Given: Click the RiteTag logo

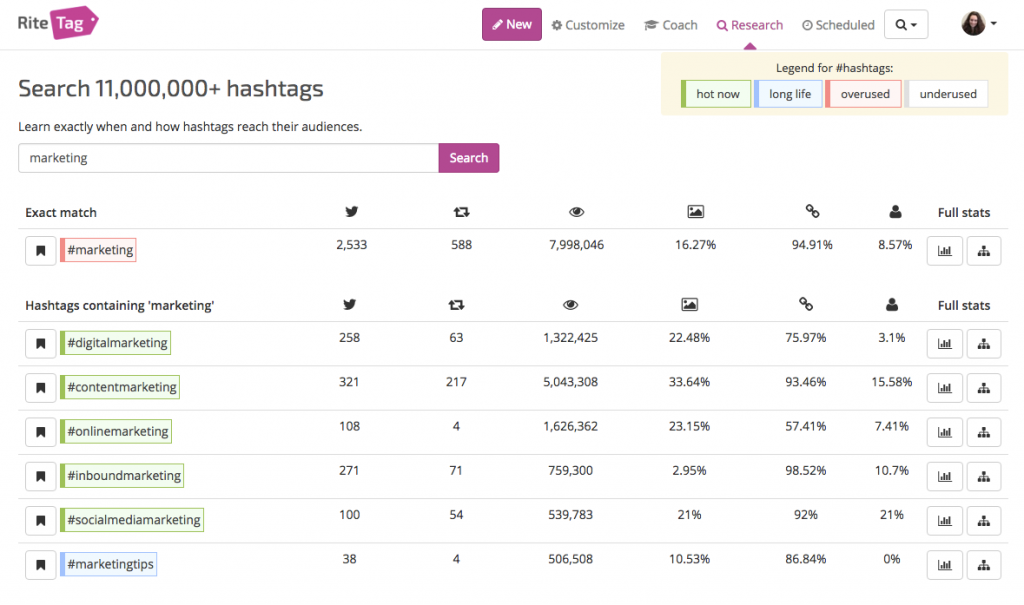Looking at the screenshot, I should [x=58, y=23].
